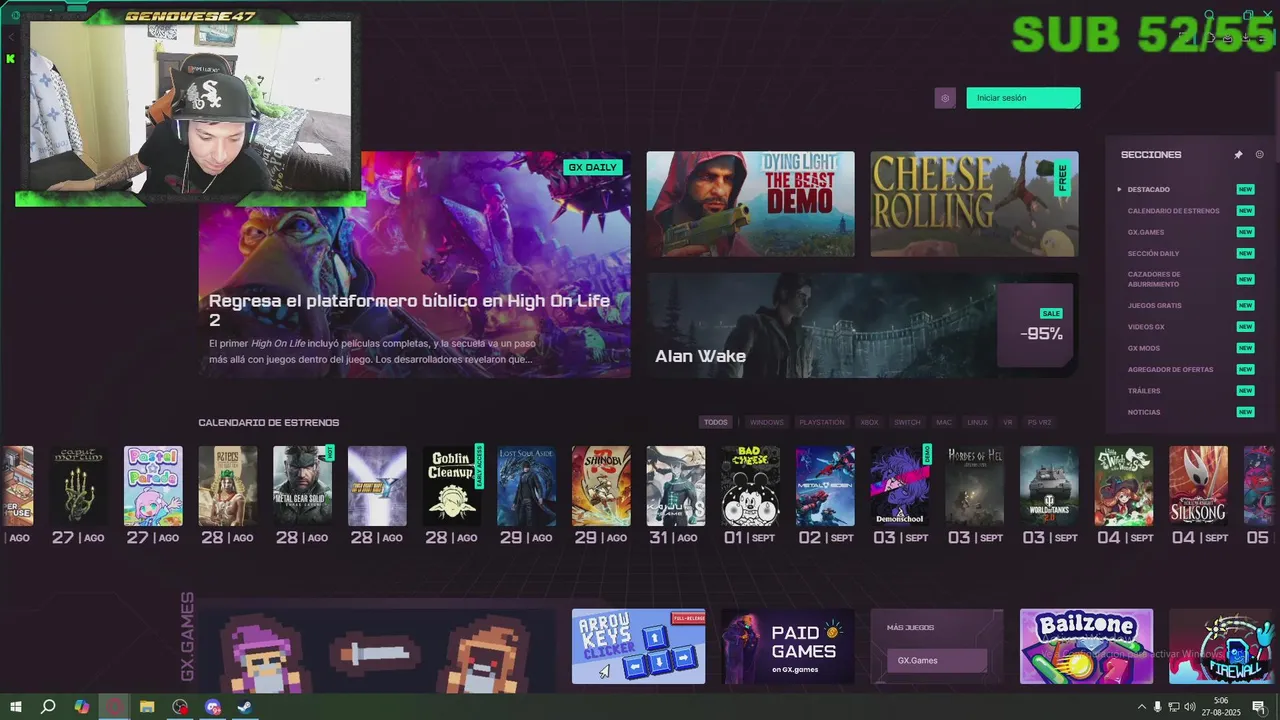The image size is (1280, 720).
Task: Show hidden system tray icons
Action: click(x=1142, y=707)
